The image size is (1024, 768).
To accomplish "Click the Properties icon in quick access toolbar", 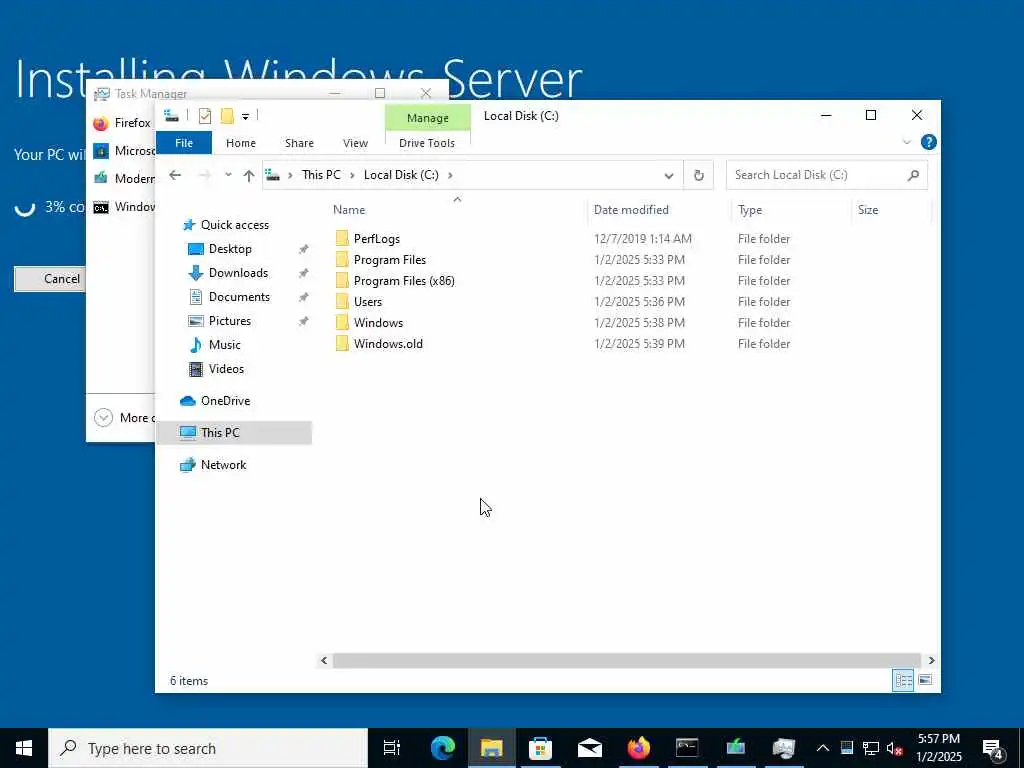I will point(205,116).
